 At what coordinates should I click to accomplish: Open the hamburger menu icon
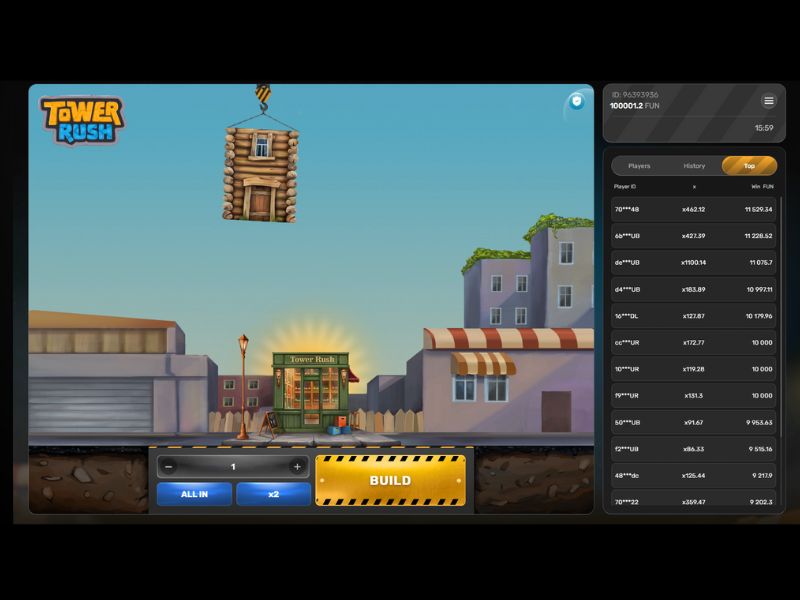coord(768,100)
